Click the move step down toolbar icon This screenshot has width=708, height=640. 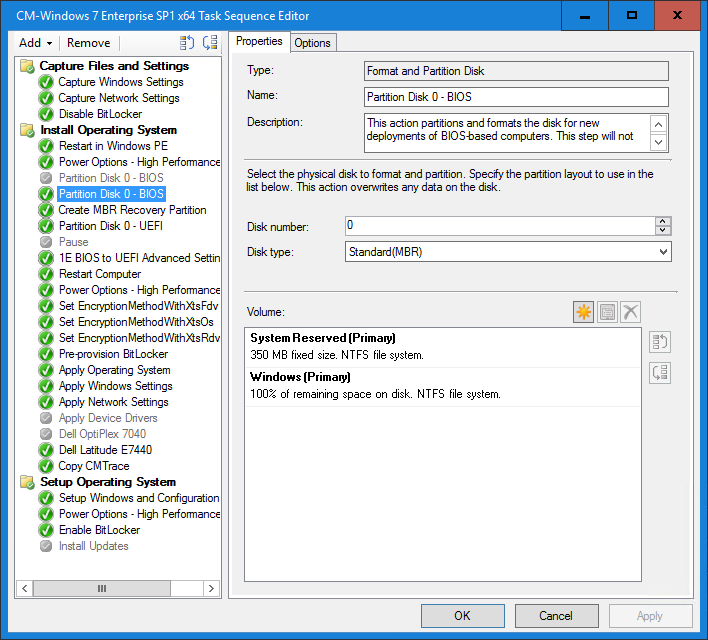209,43
